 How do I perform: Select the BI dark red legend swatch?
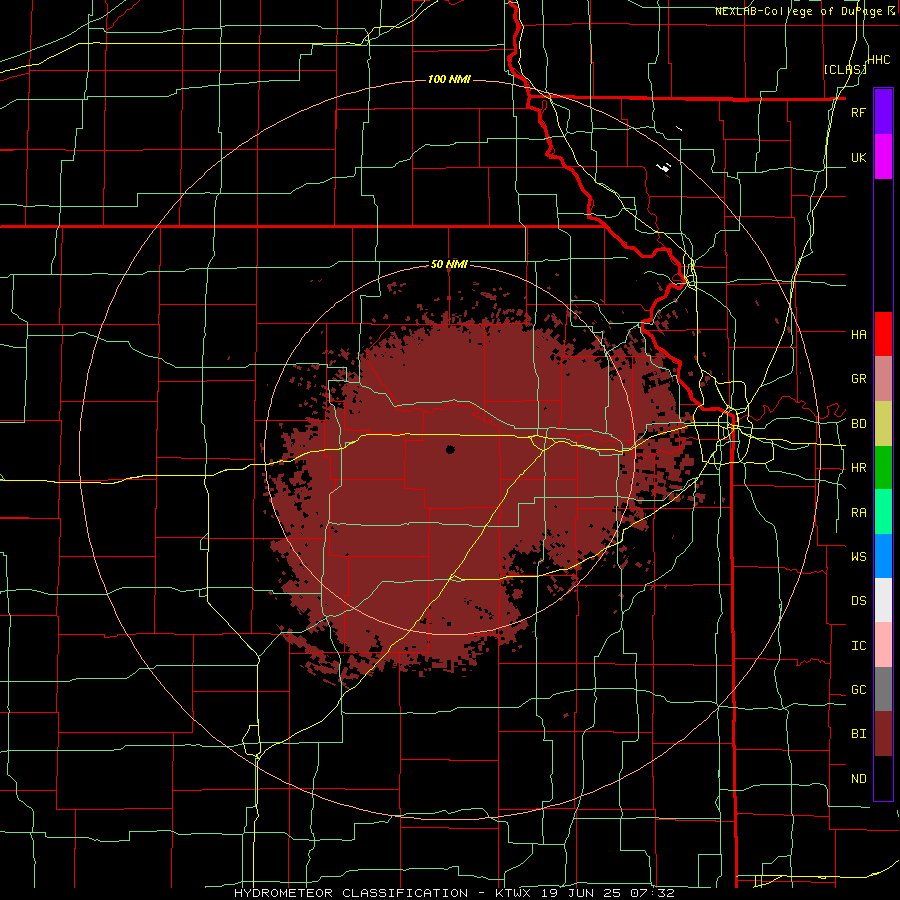click(x=883, y=734)
